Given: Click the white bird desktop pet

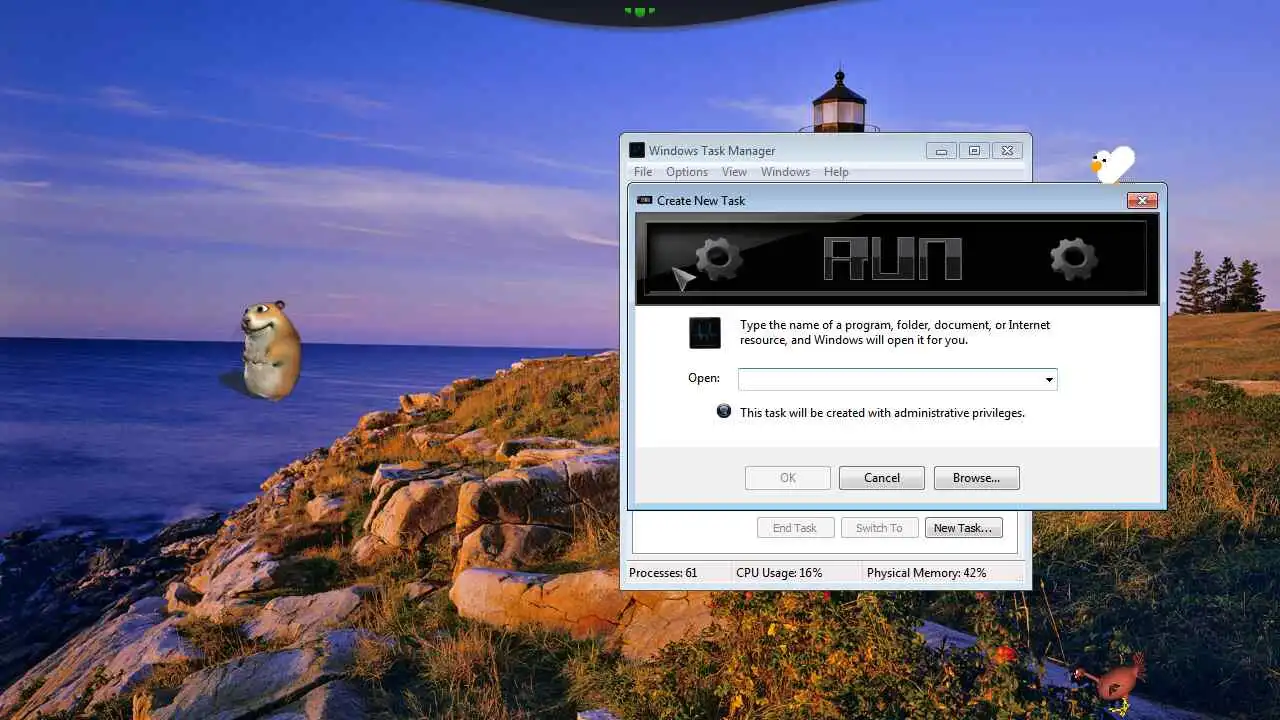Looking at the screenshot, I should (1112, 165).
